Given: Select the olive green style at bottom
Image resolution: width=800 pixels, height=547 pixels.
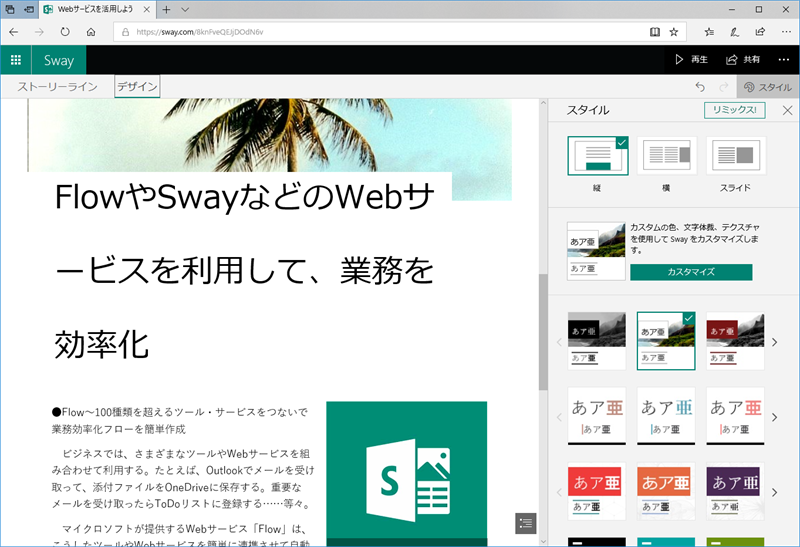Looking at the screenshot, I should (735, 542).
